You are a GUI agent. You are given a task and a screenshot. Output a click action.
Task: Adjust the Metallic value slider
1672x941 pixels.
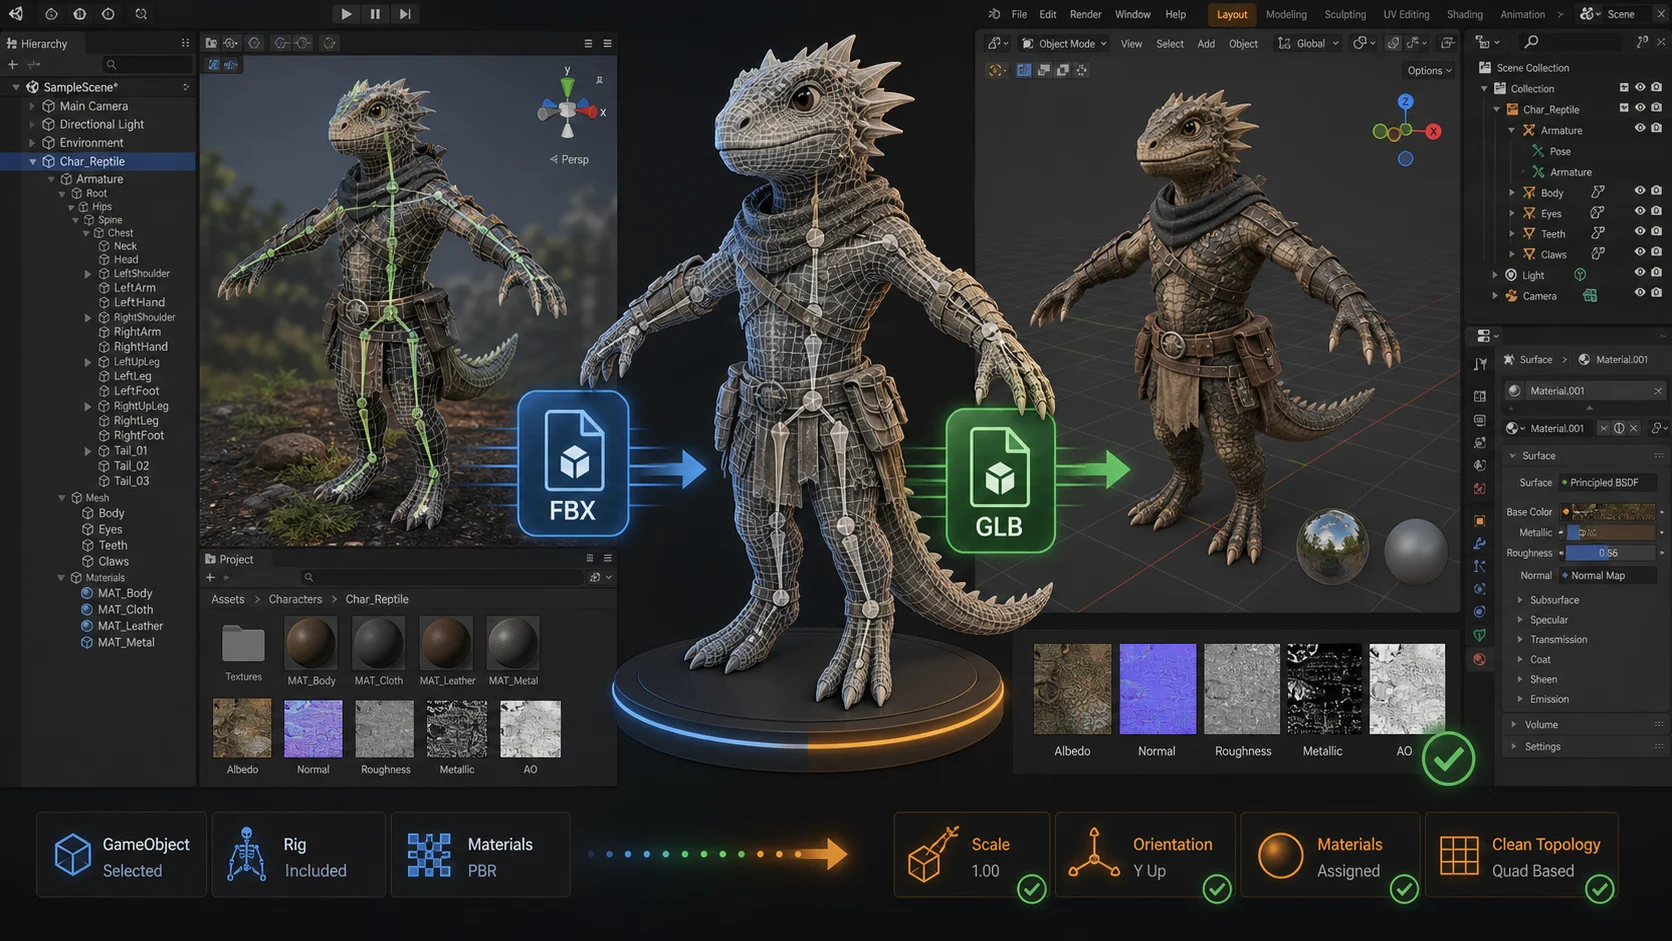1610,533
